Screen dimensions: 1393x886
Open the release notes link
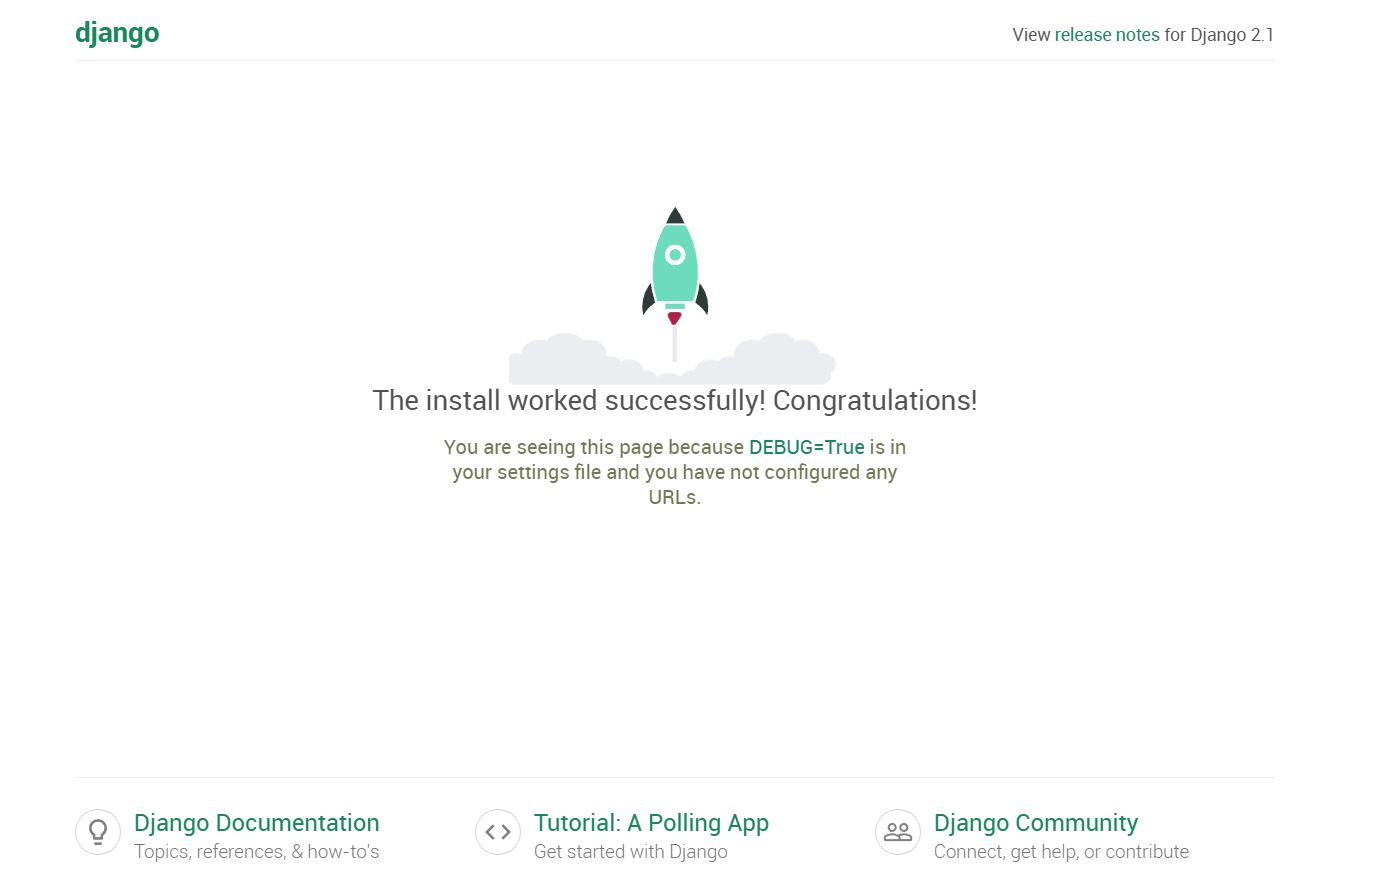pyautogui.click(x=1107, y=35)
